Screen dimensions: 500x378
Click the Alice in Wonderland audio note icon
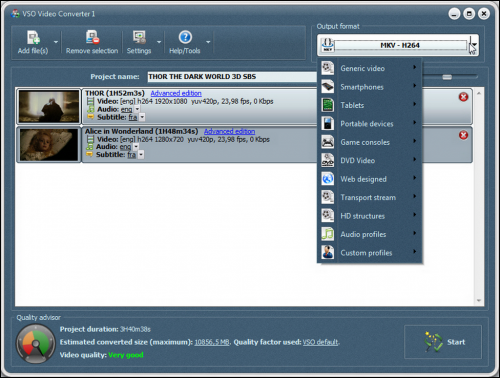pos(90,147)
